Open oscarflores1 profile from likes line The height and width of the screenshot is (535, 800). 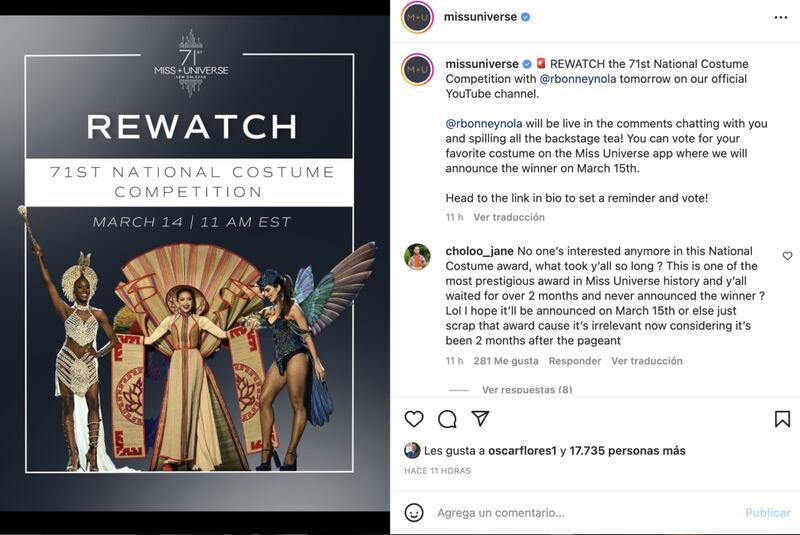click(522, 451)
